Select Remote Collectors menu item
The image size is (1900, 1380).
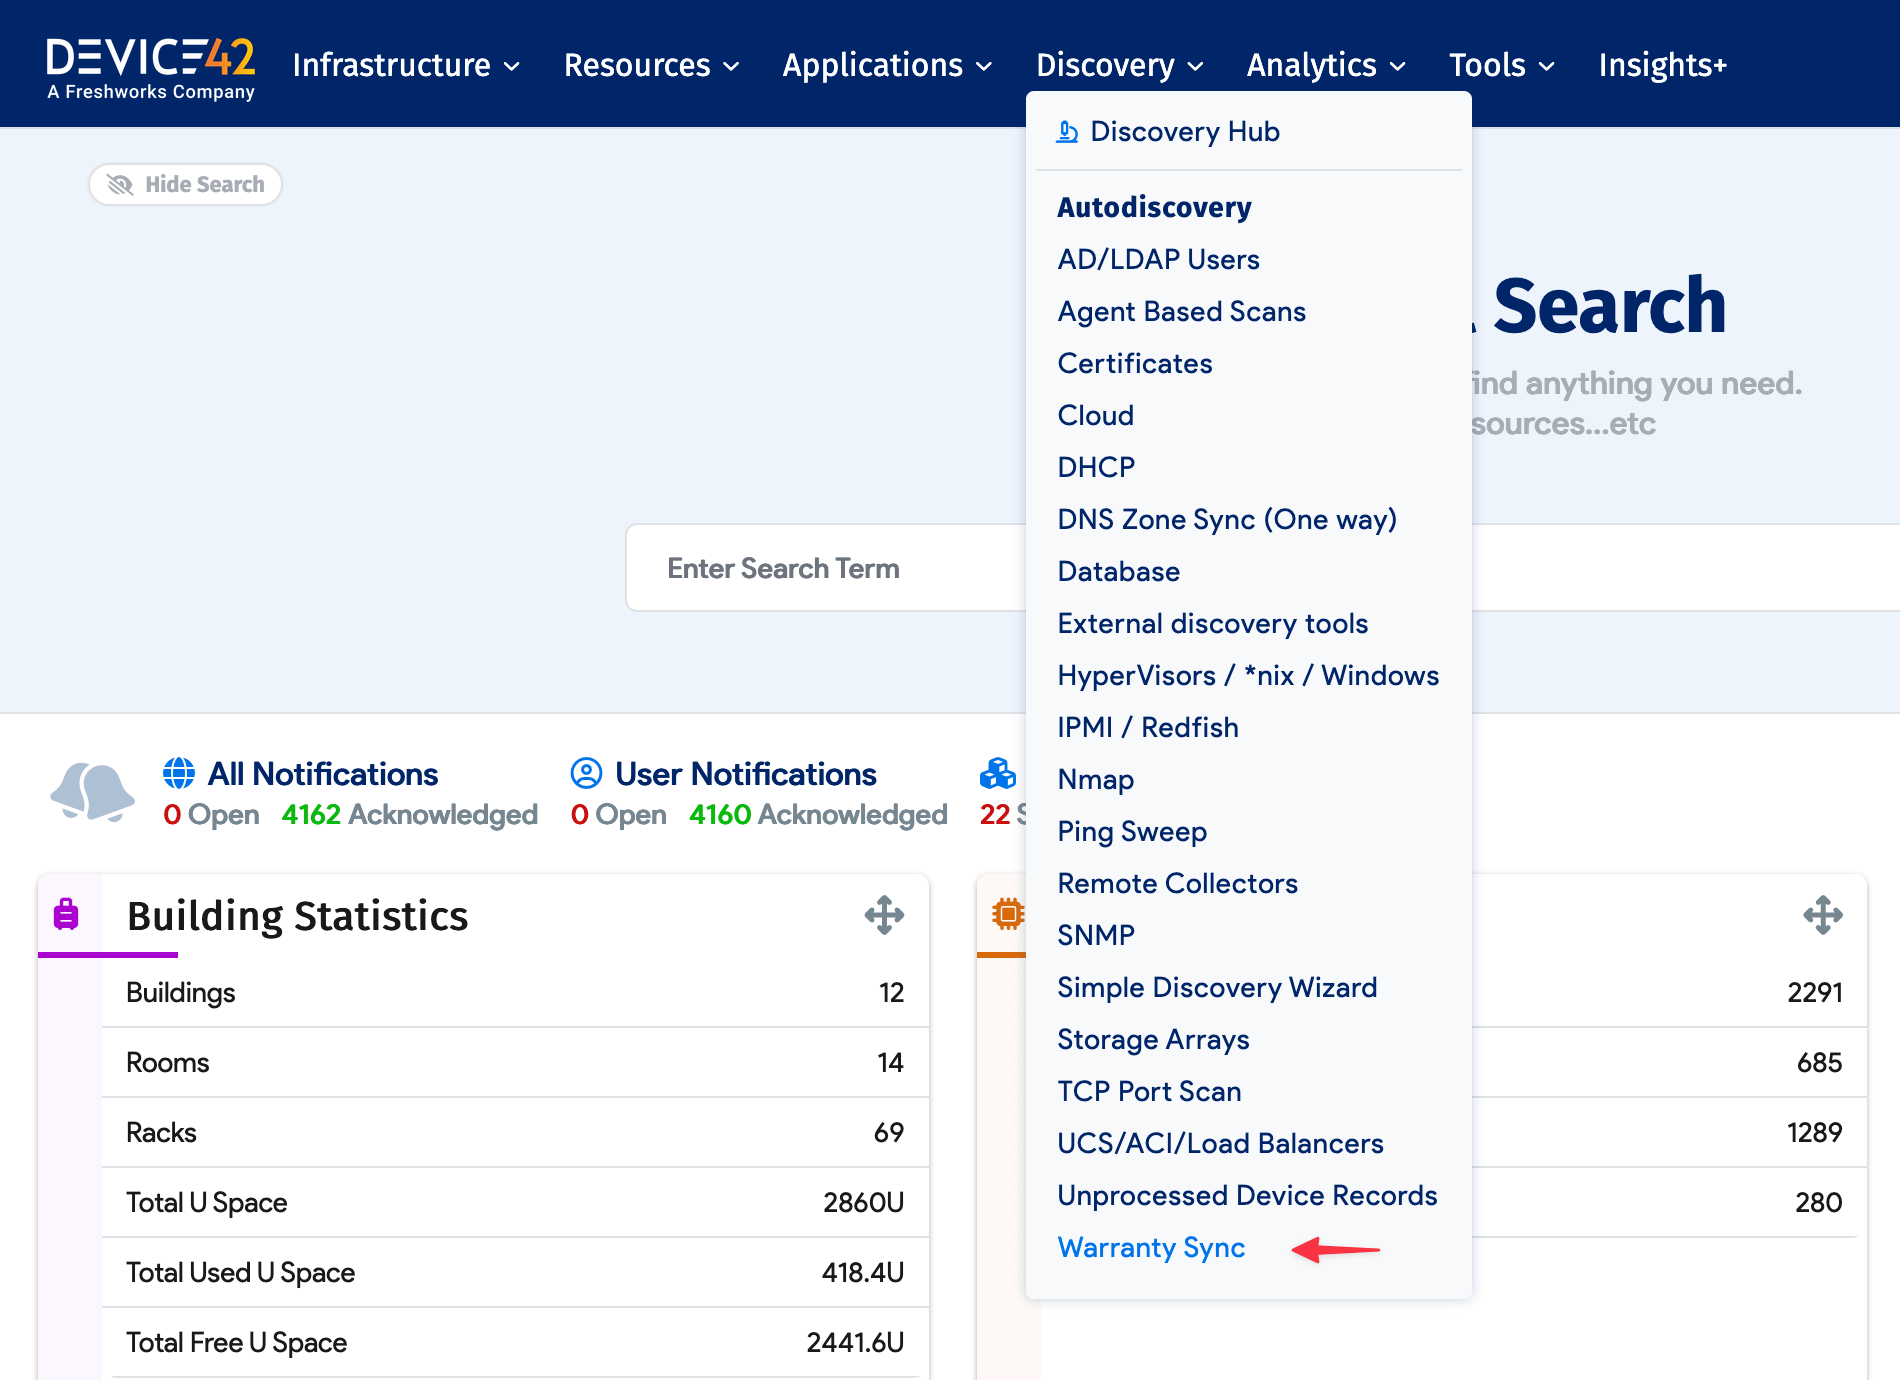(x=1177, y=883)
